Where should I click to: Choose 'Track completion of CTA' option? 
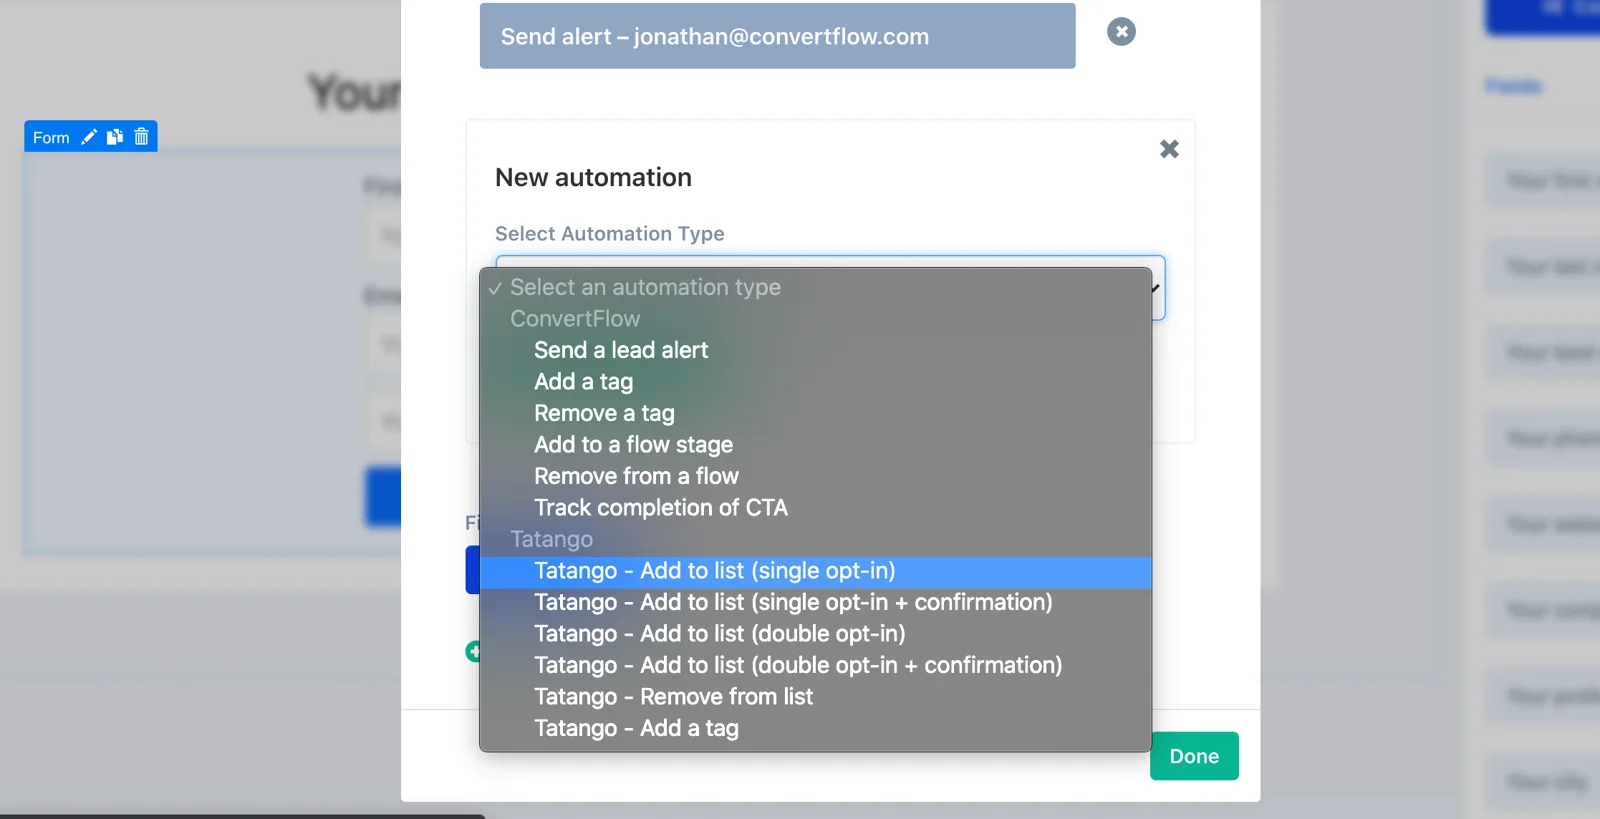point(815,508)
